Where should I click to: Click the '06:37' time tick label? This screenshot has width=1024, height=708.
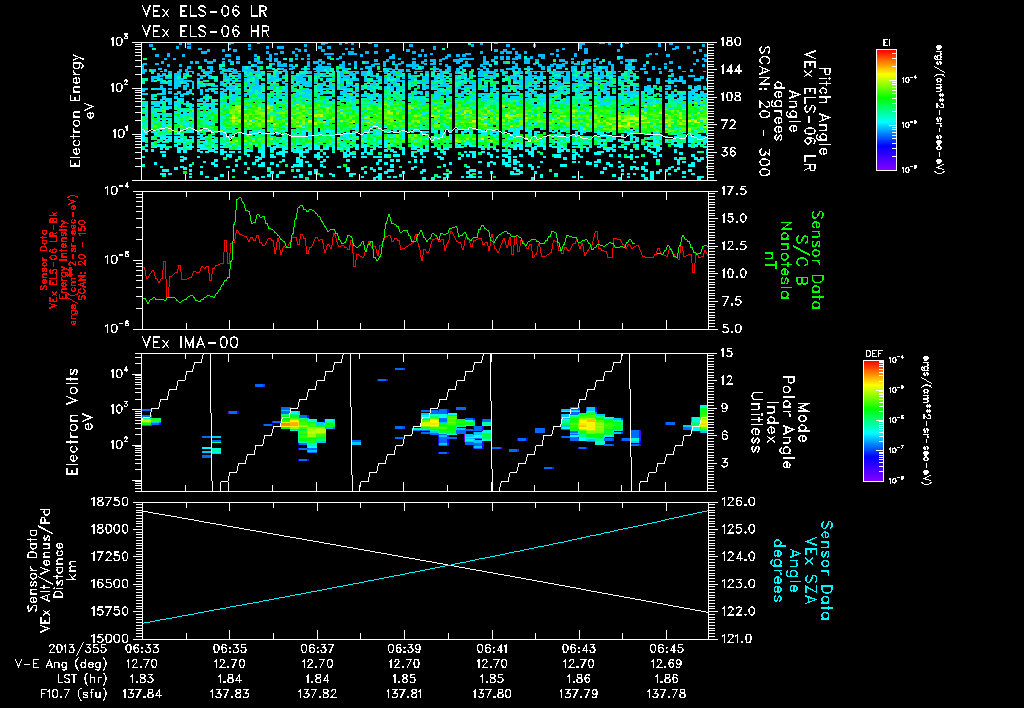[x=317, y=649]
